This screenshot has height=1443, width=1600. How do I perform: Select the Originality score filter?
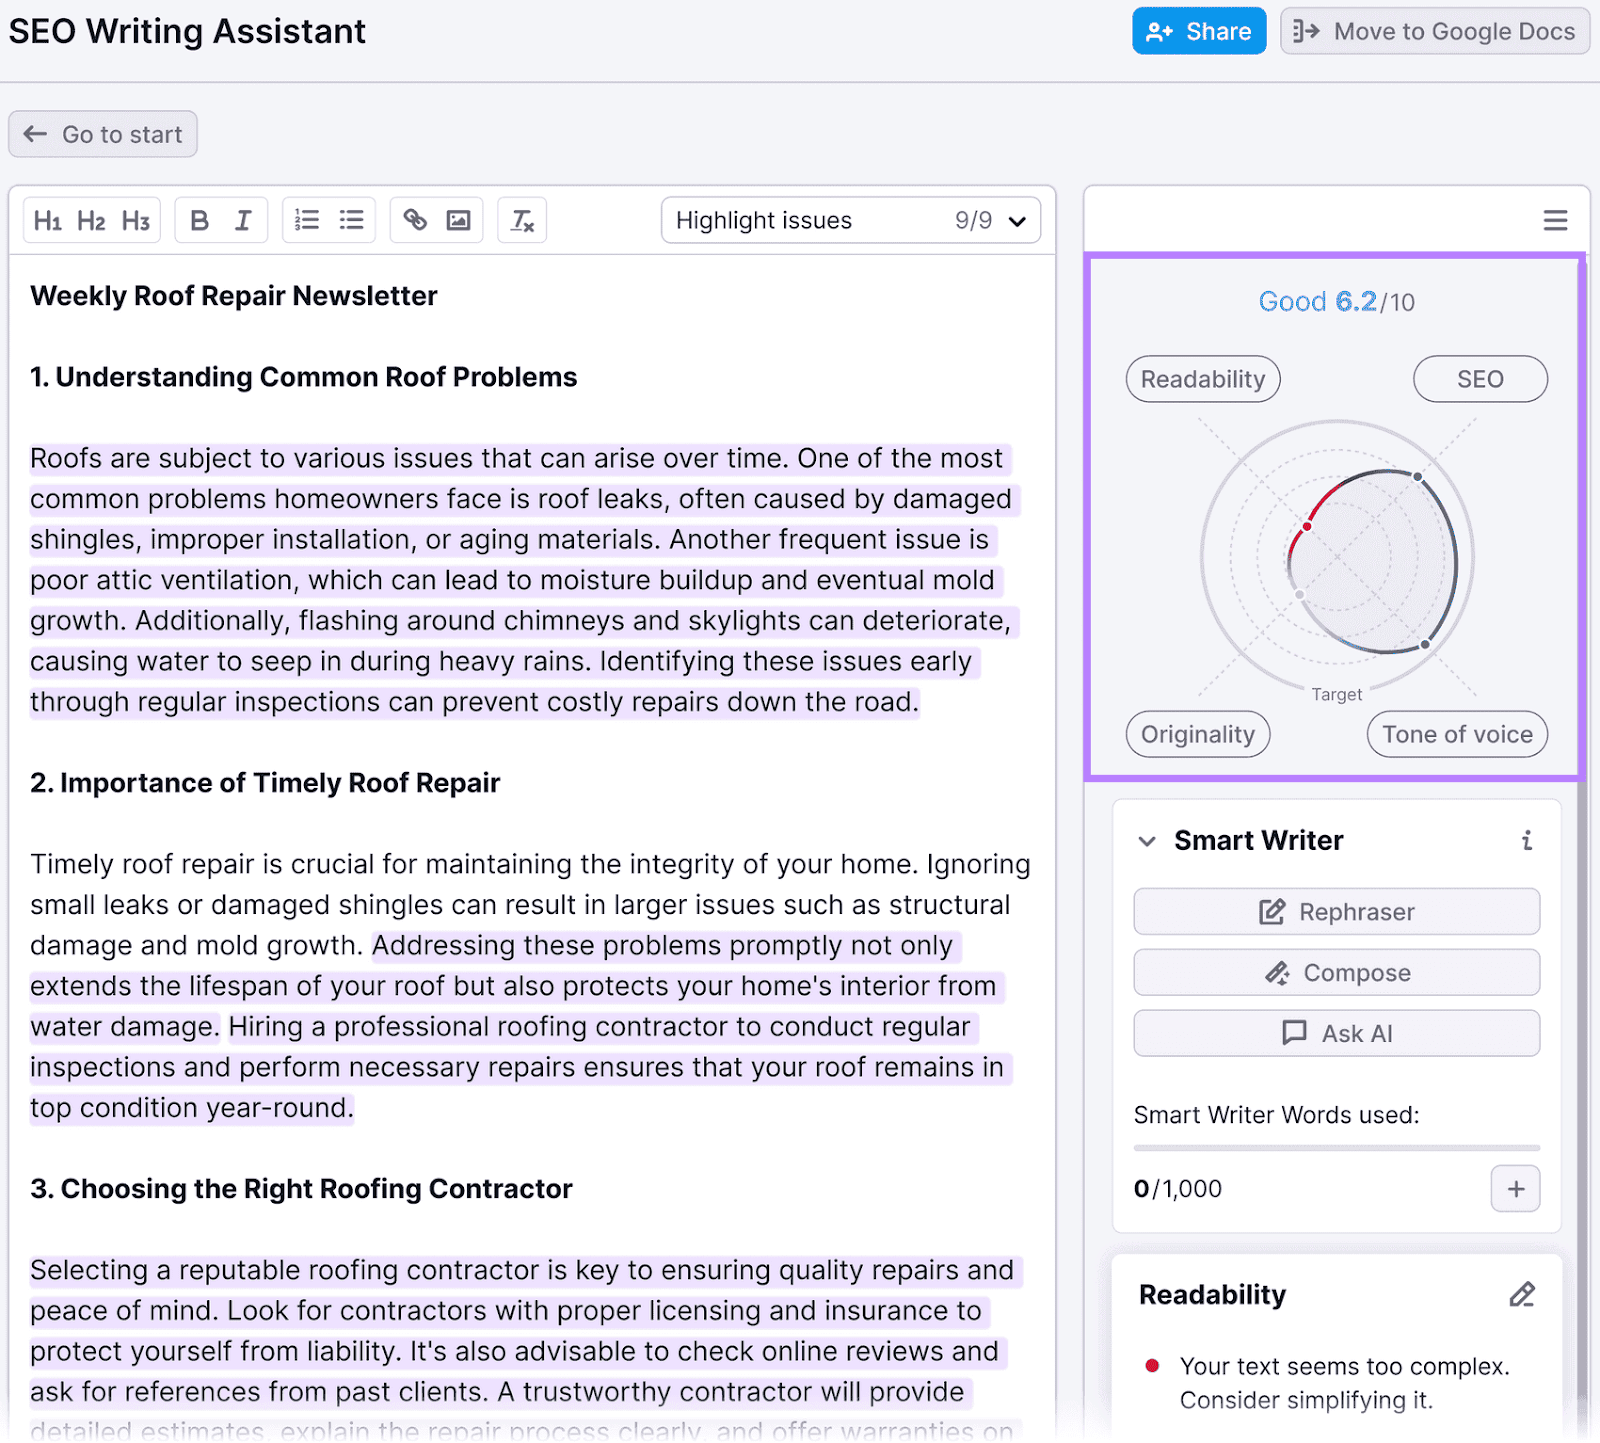click(x=1197, y=734)
